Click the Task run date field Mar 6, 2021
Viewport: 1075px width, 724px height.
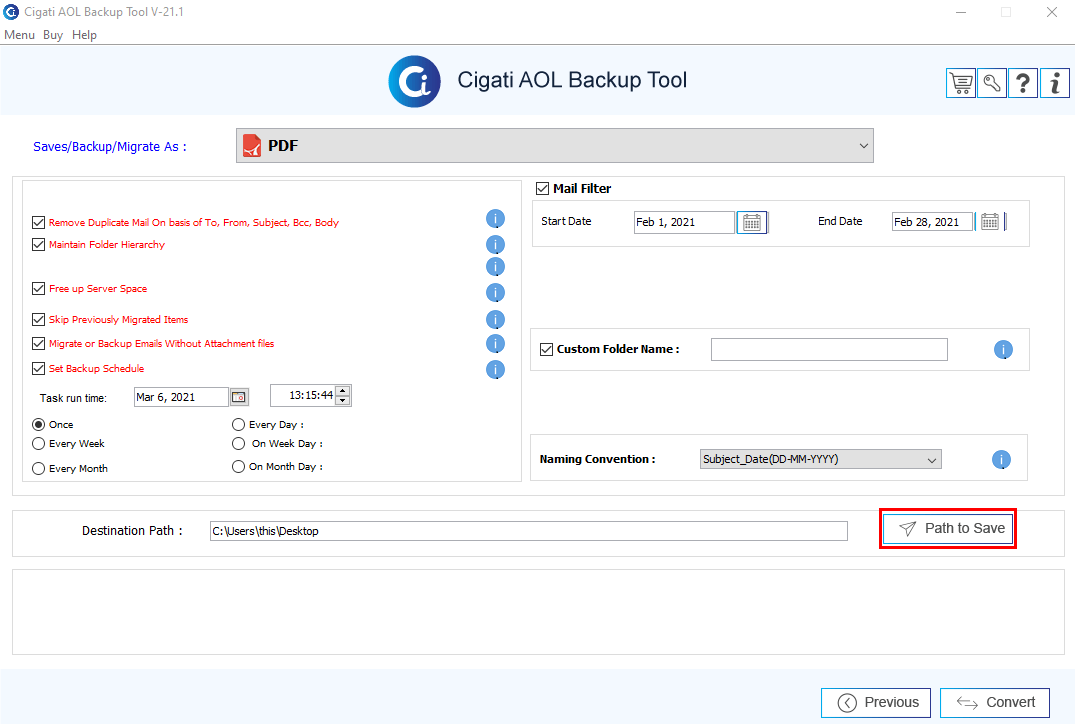coord(181,397)
